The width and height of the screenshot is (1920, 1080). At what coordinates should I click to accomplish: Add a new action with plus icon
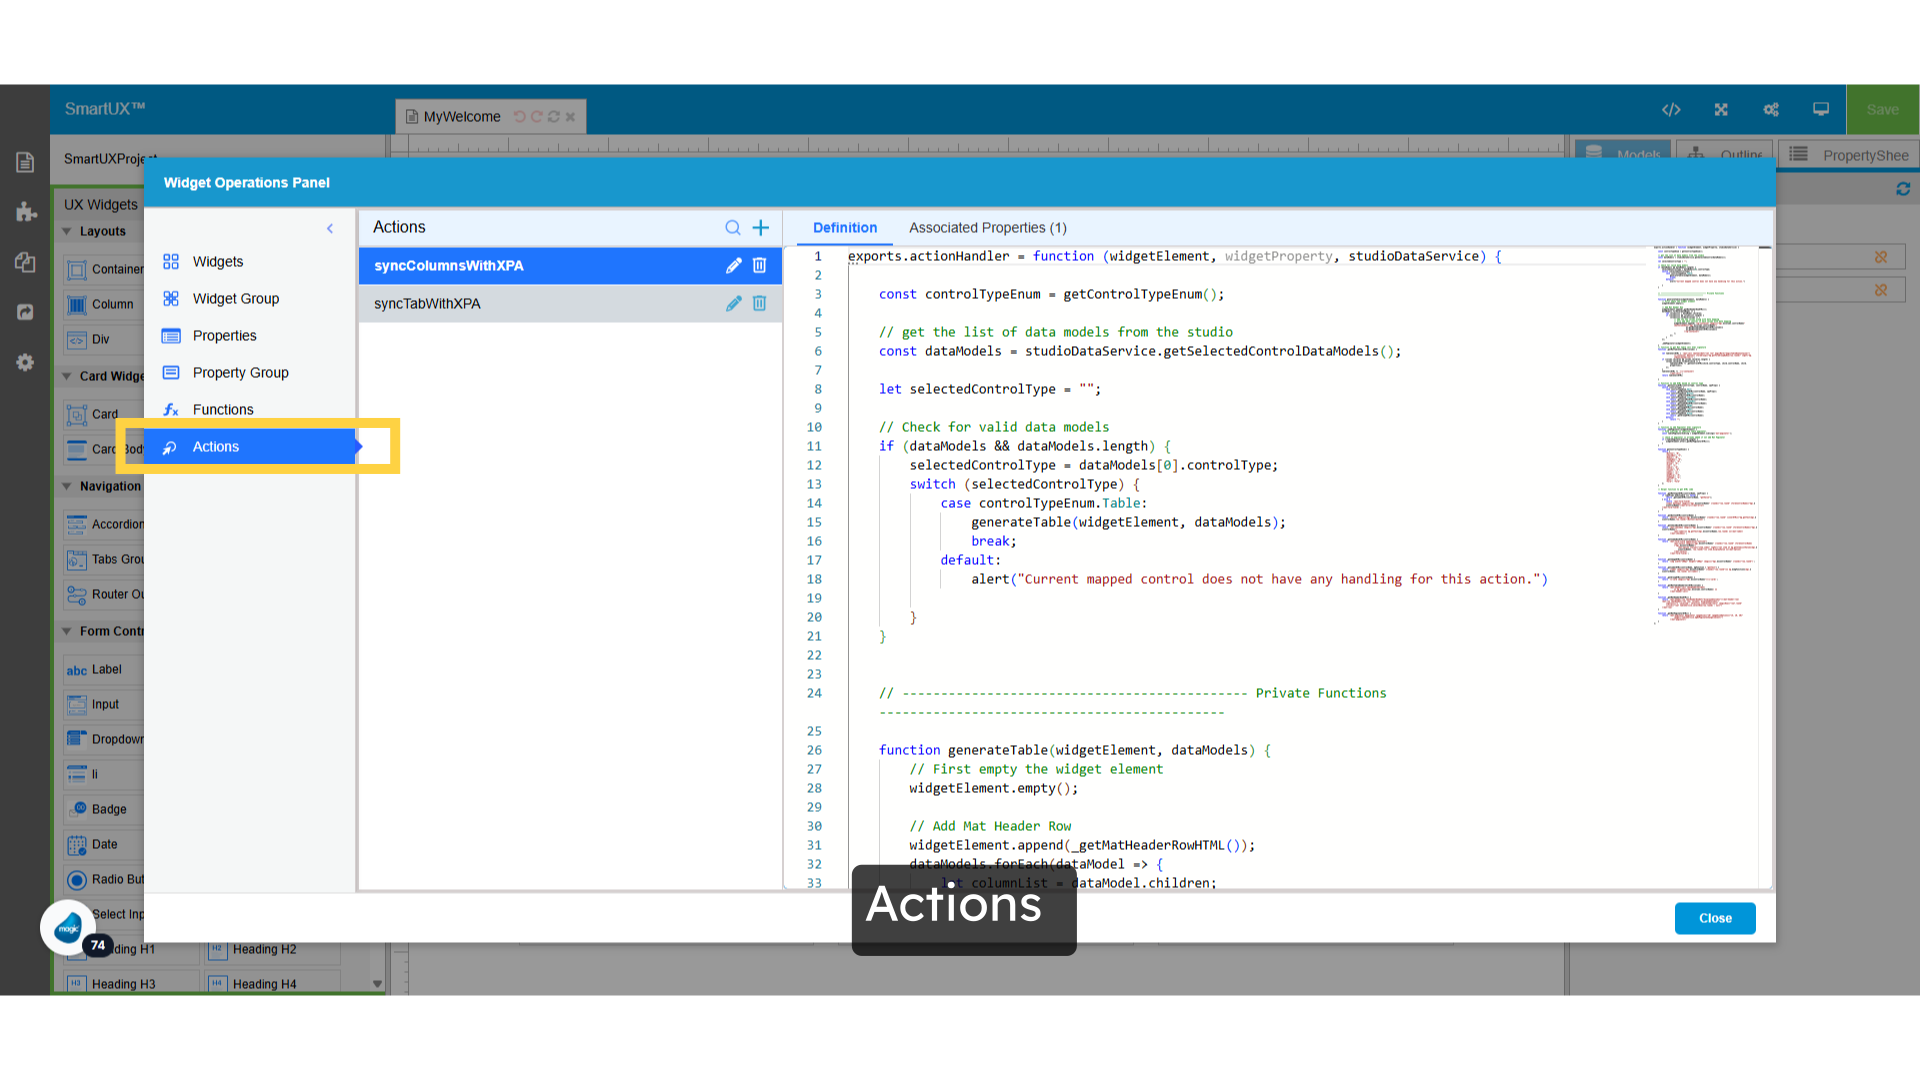[761, 228]
